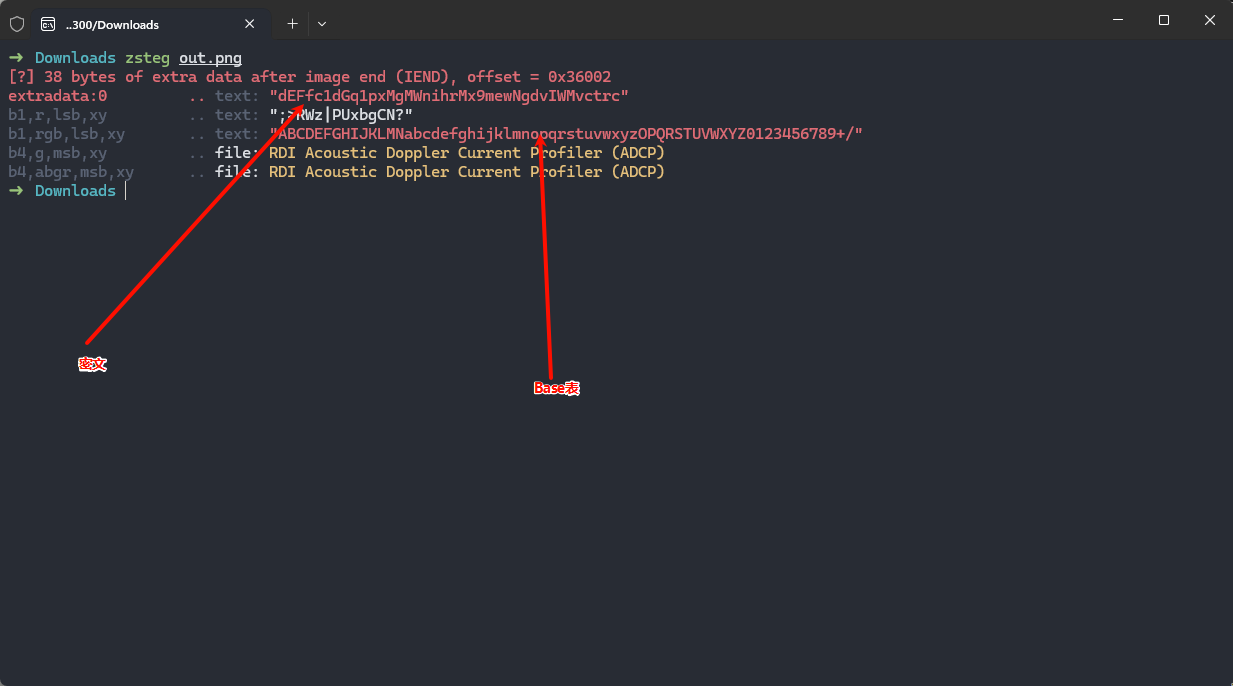Minimize the terminal window
This screenshot has height=686, width=1233.
tap(1117, 20)
